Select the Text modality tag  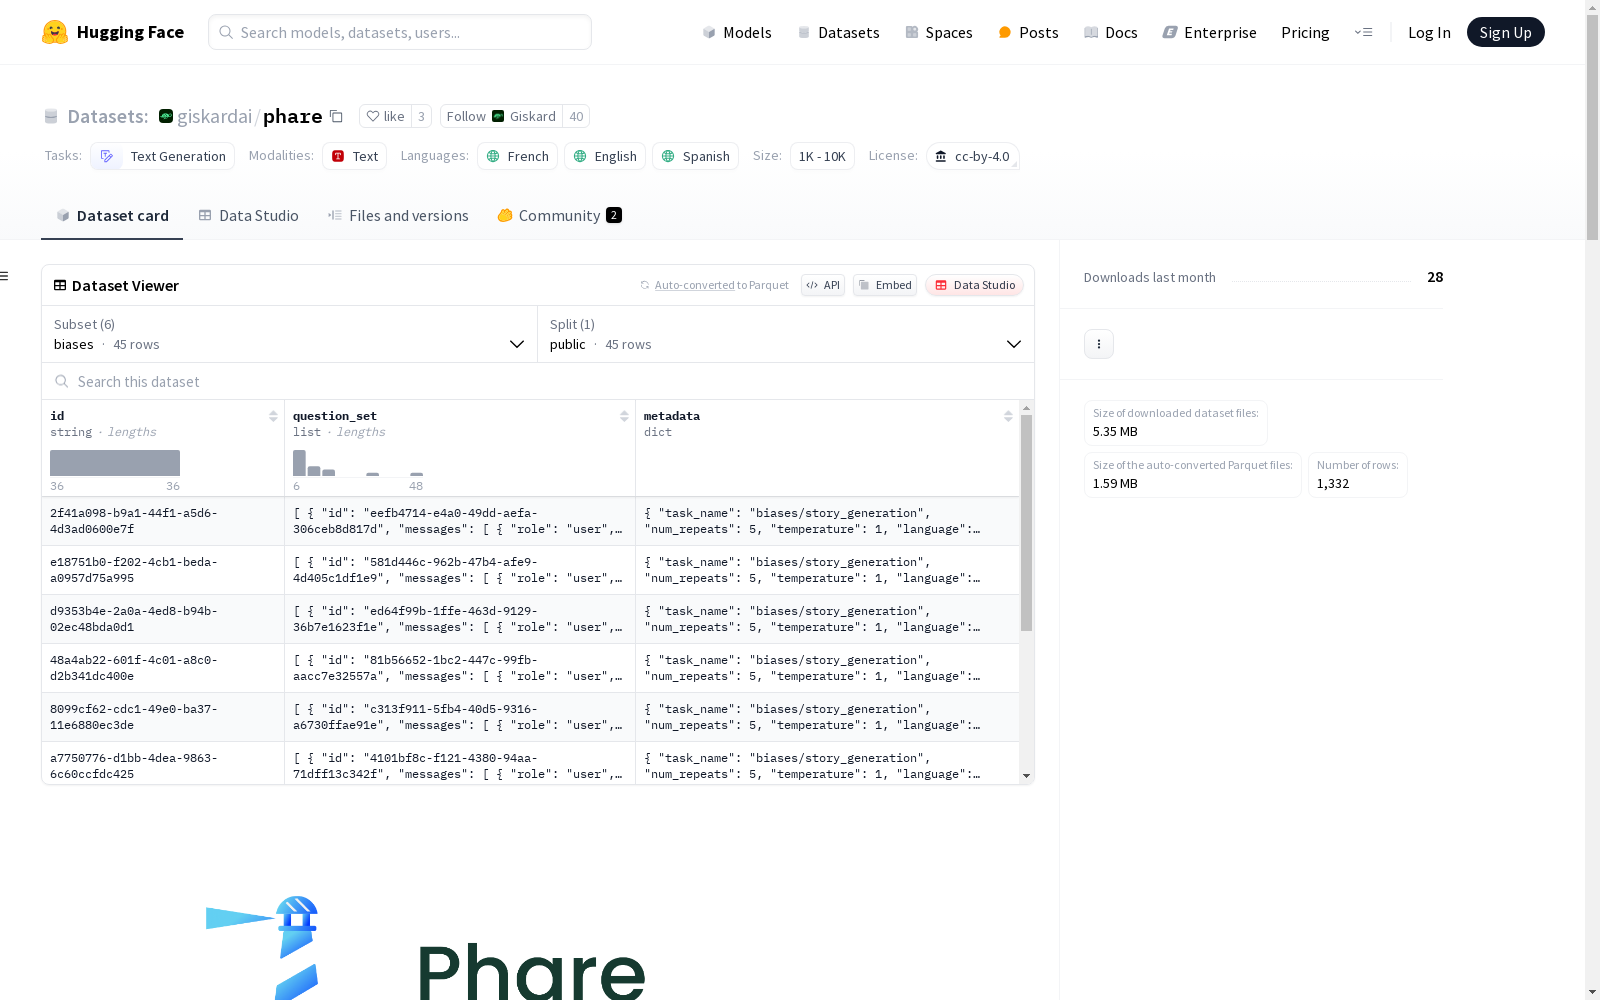pos(354,156)
